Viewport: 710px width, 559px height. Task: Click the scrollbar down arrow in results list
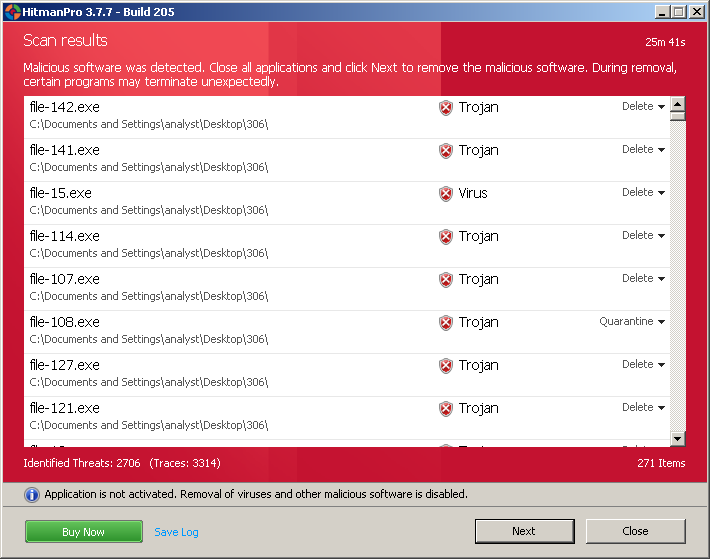tap(678, 438)
